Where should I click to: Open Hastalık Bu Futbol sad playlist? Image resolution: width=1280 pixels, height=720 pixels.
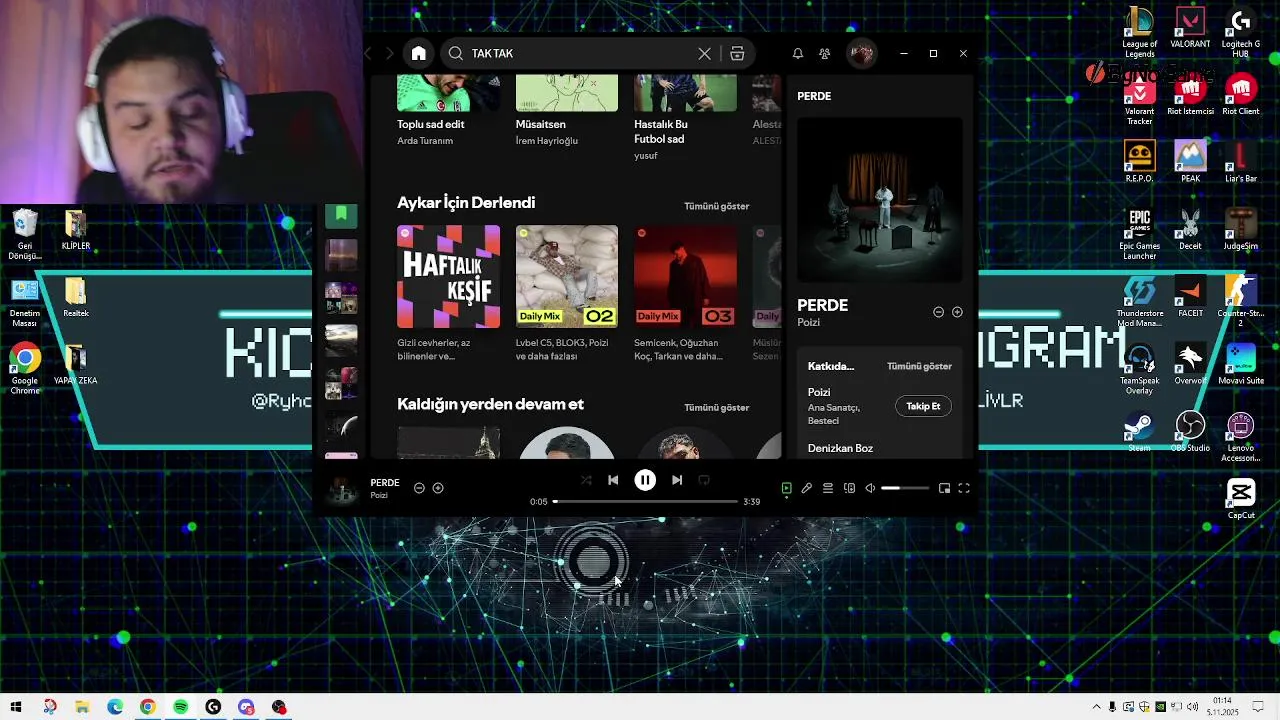661,131
